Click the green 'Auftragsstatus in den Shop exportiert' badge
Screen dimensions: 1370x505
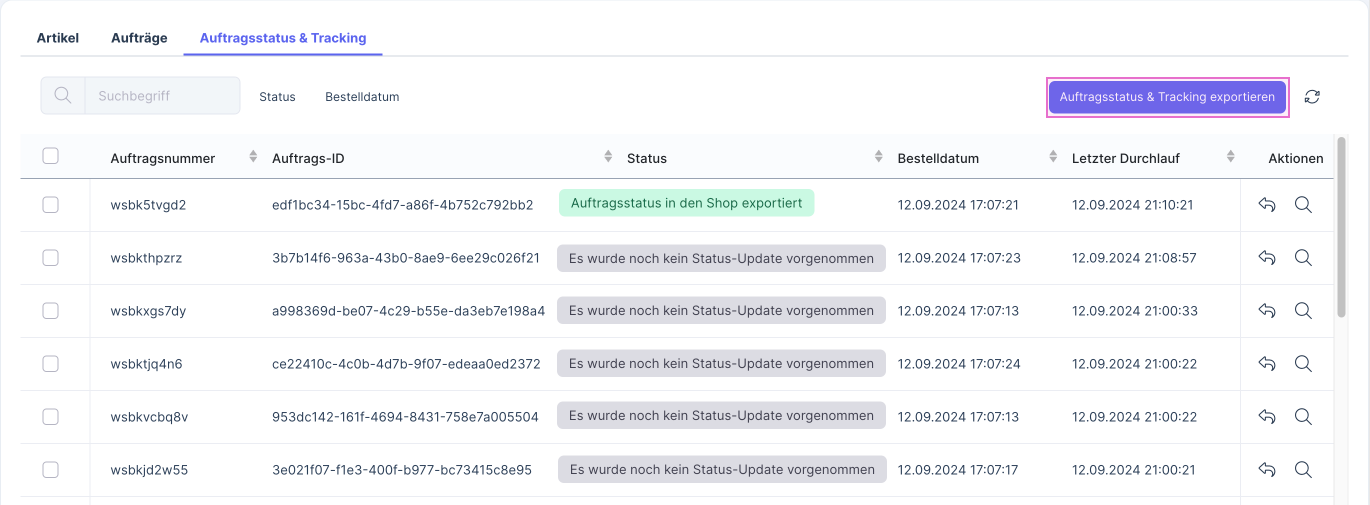click(x=686, y=203)
